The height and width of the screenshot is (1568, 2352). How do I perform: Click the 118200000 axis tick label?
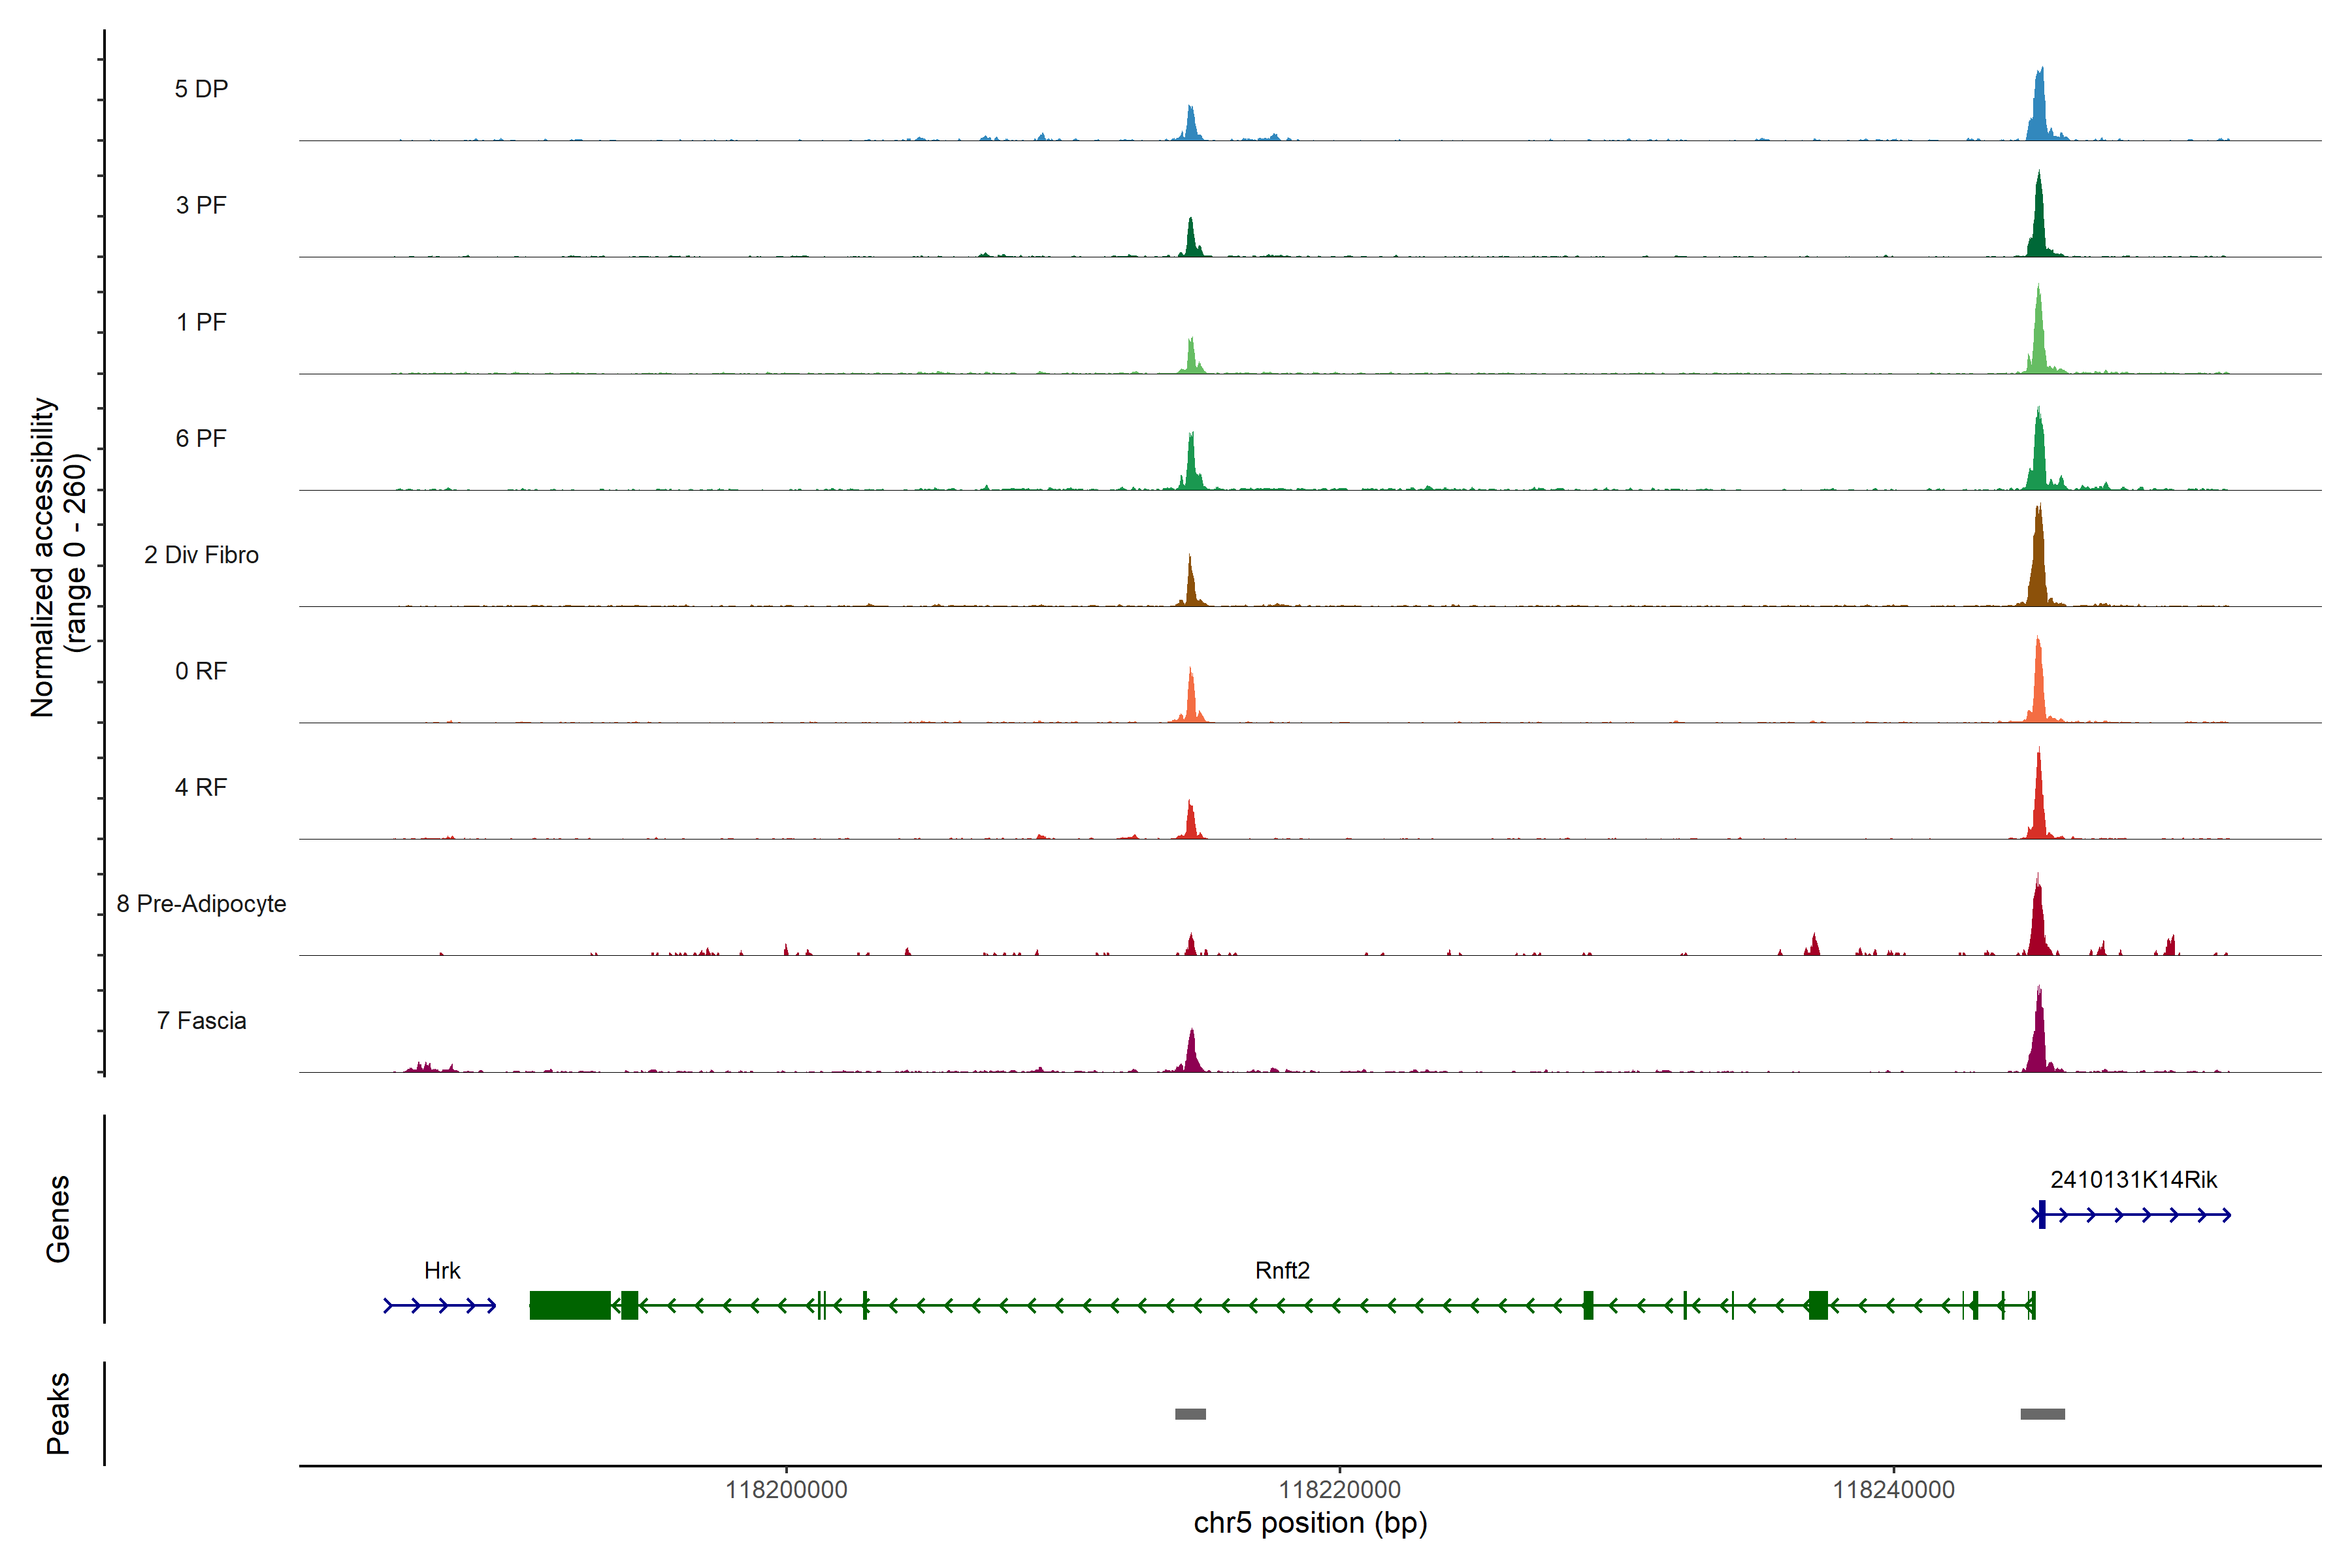click(786, 1490)
